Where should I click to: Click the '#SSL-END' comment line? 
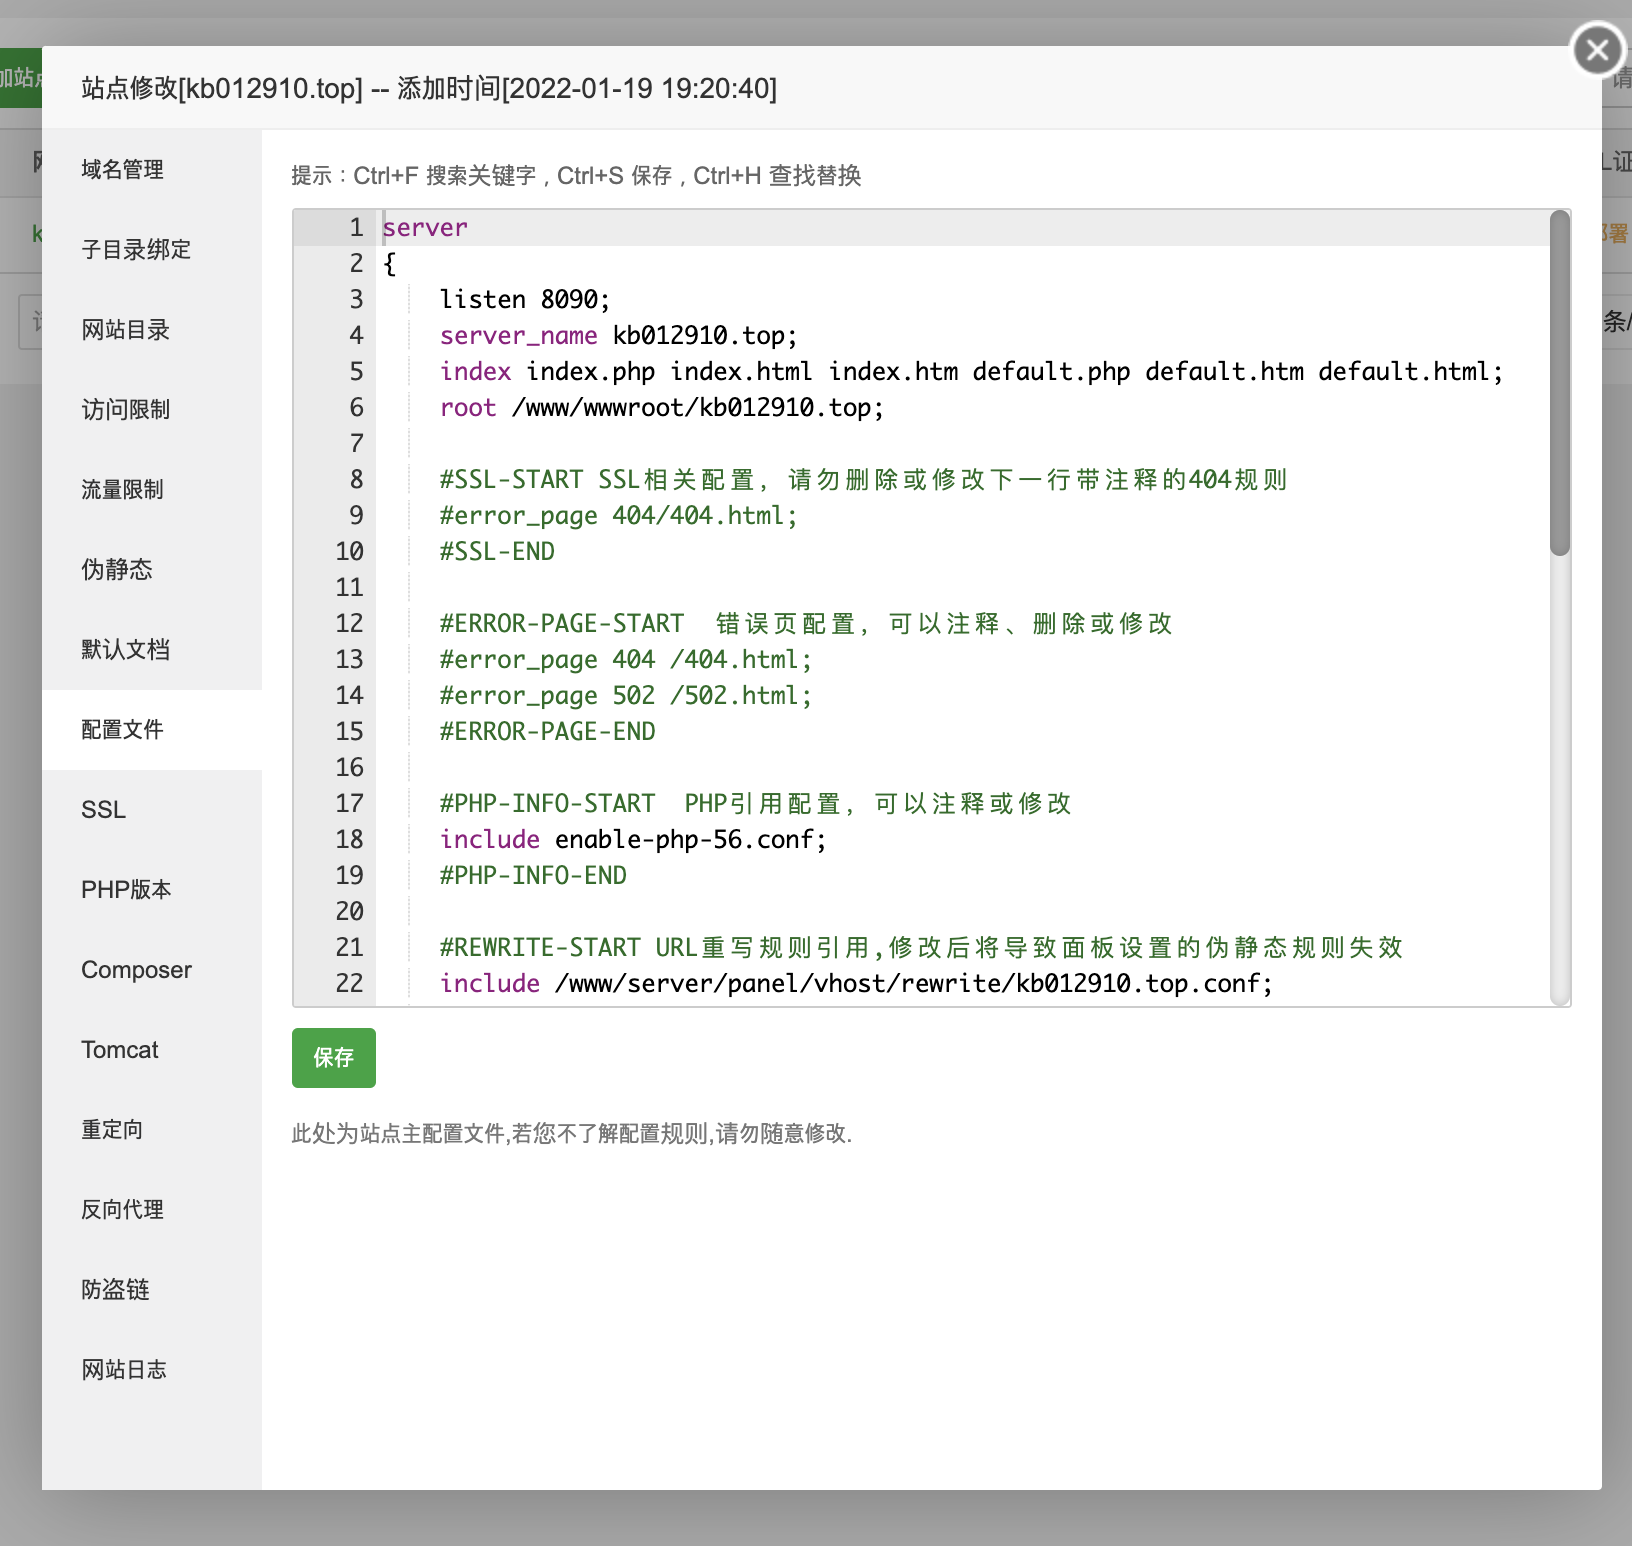click(497, 552)
